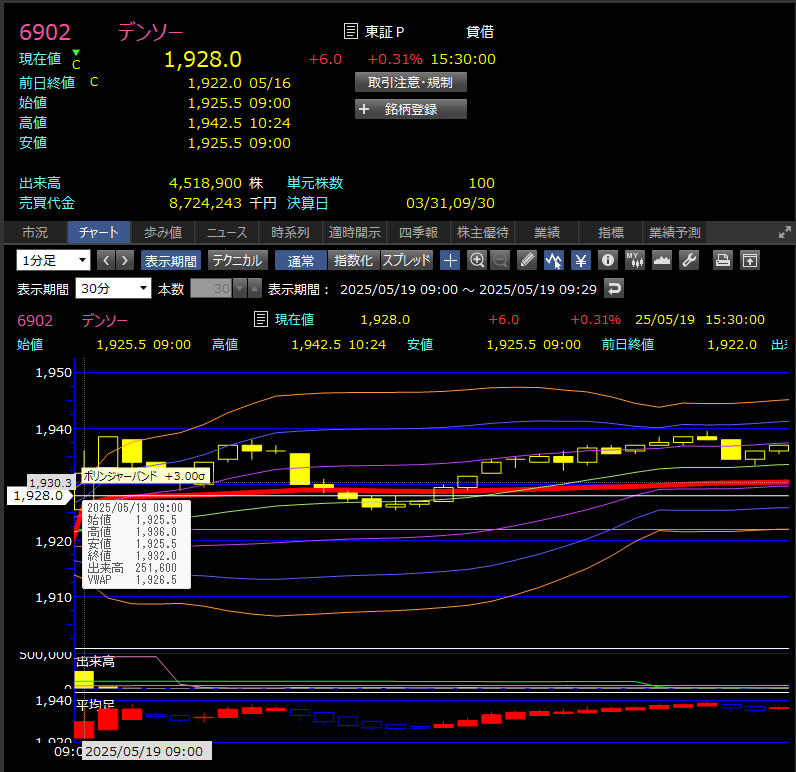Zoom in the chart with magnifier plus
Screen dimensions: 796x772
click(x=477, y=261)
